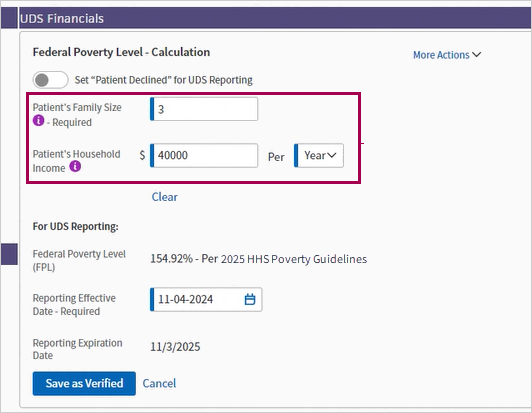
Task: Click the Save as Verified button
Action: coord(84,383)
